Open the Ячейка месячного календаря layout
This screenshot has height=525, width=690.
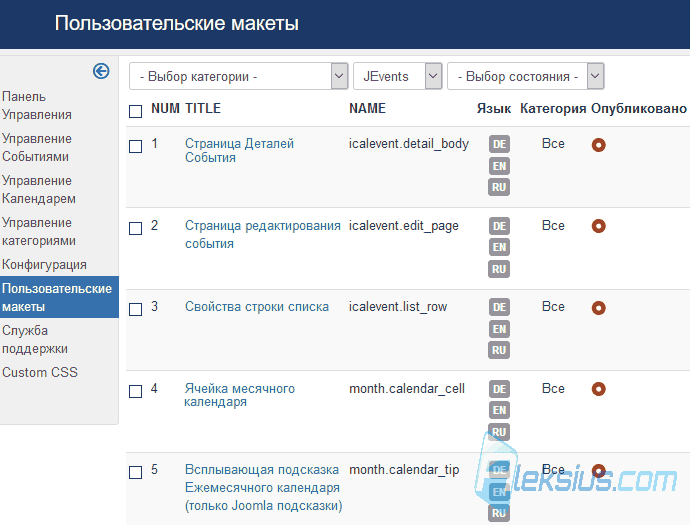pos(239,395)
